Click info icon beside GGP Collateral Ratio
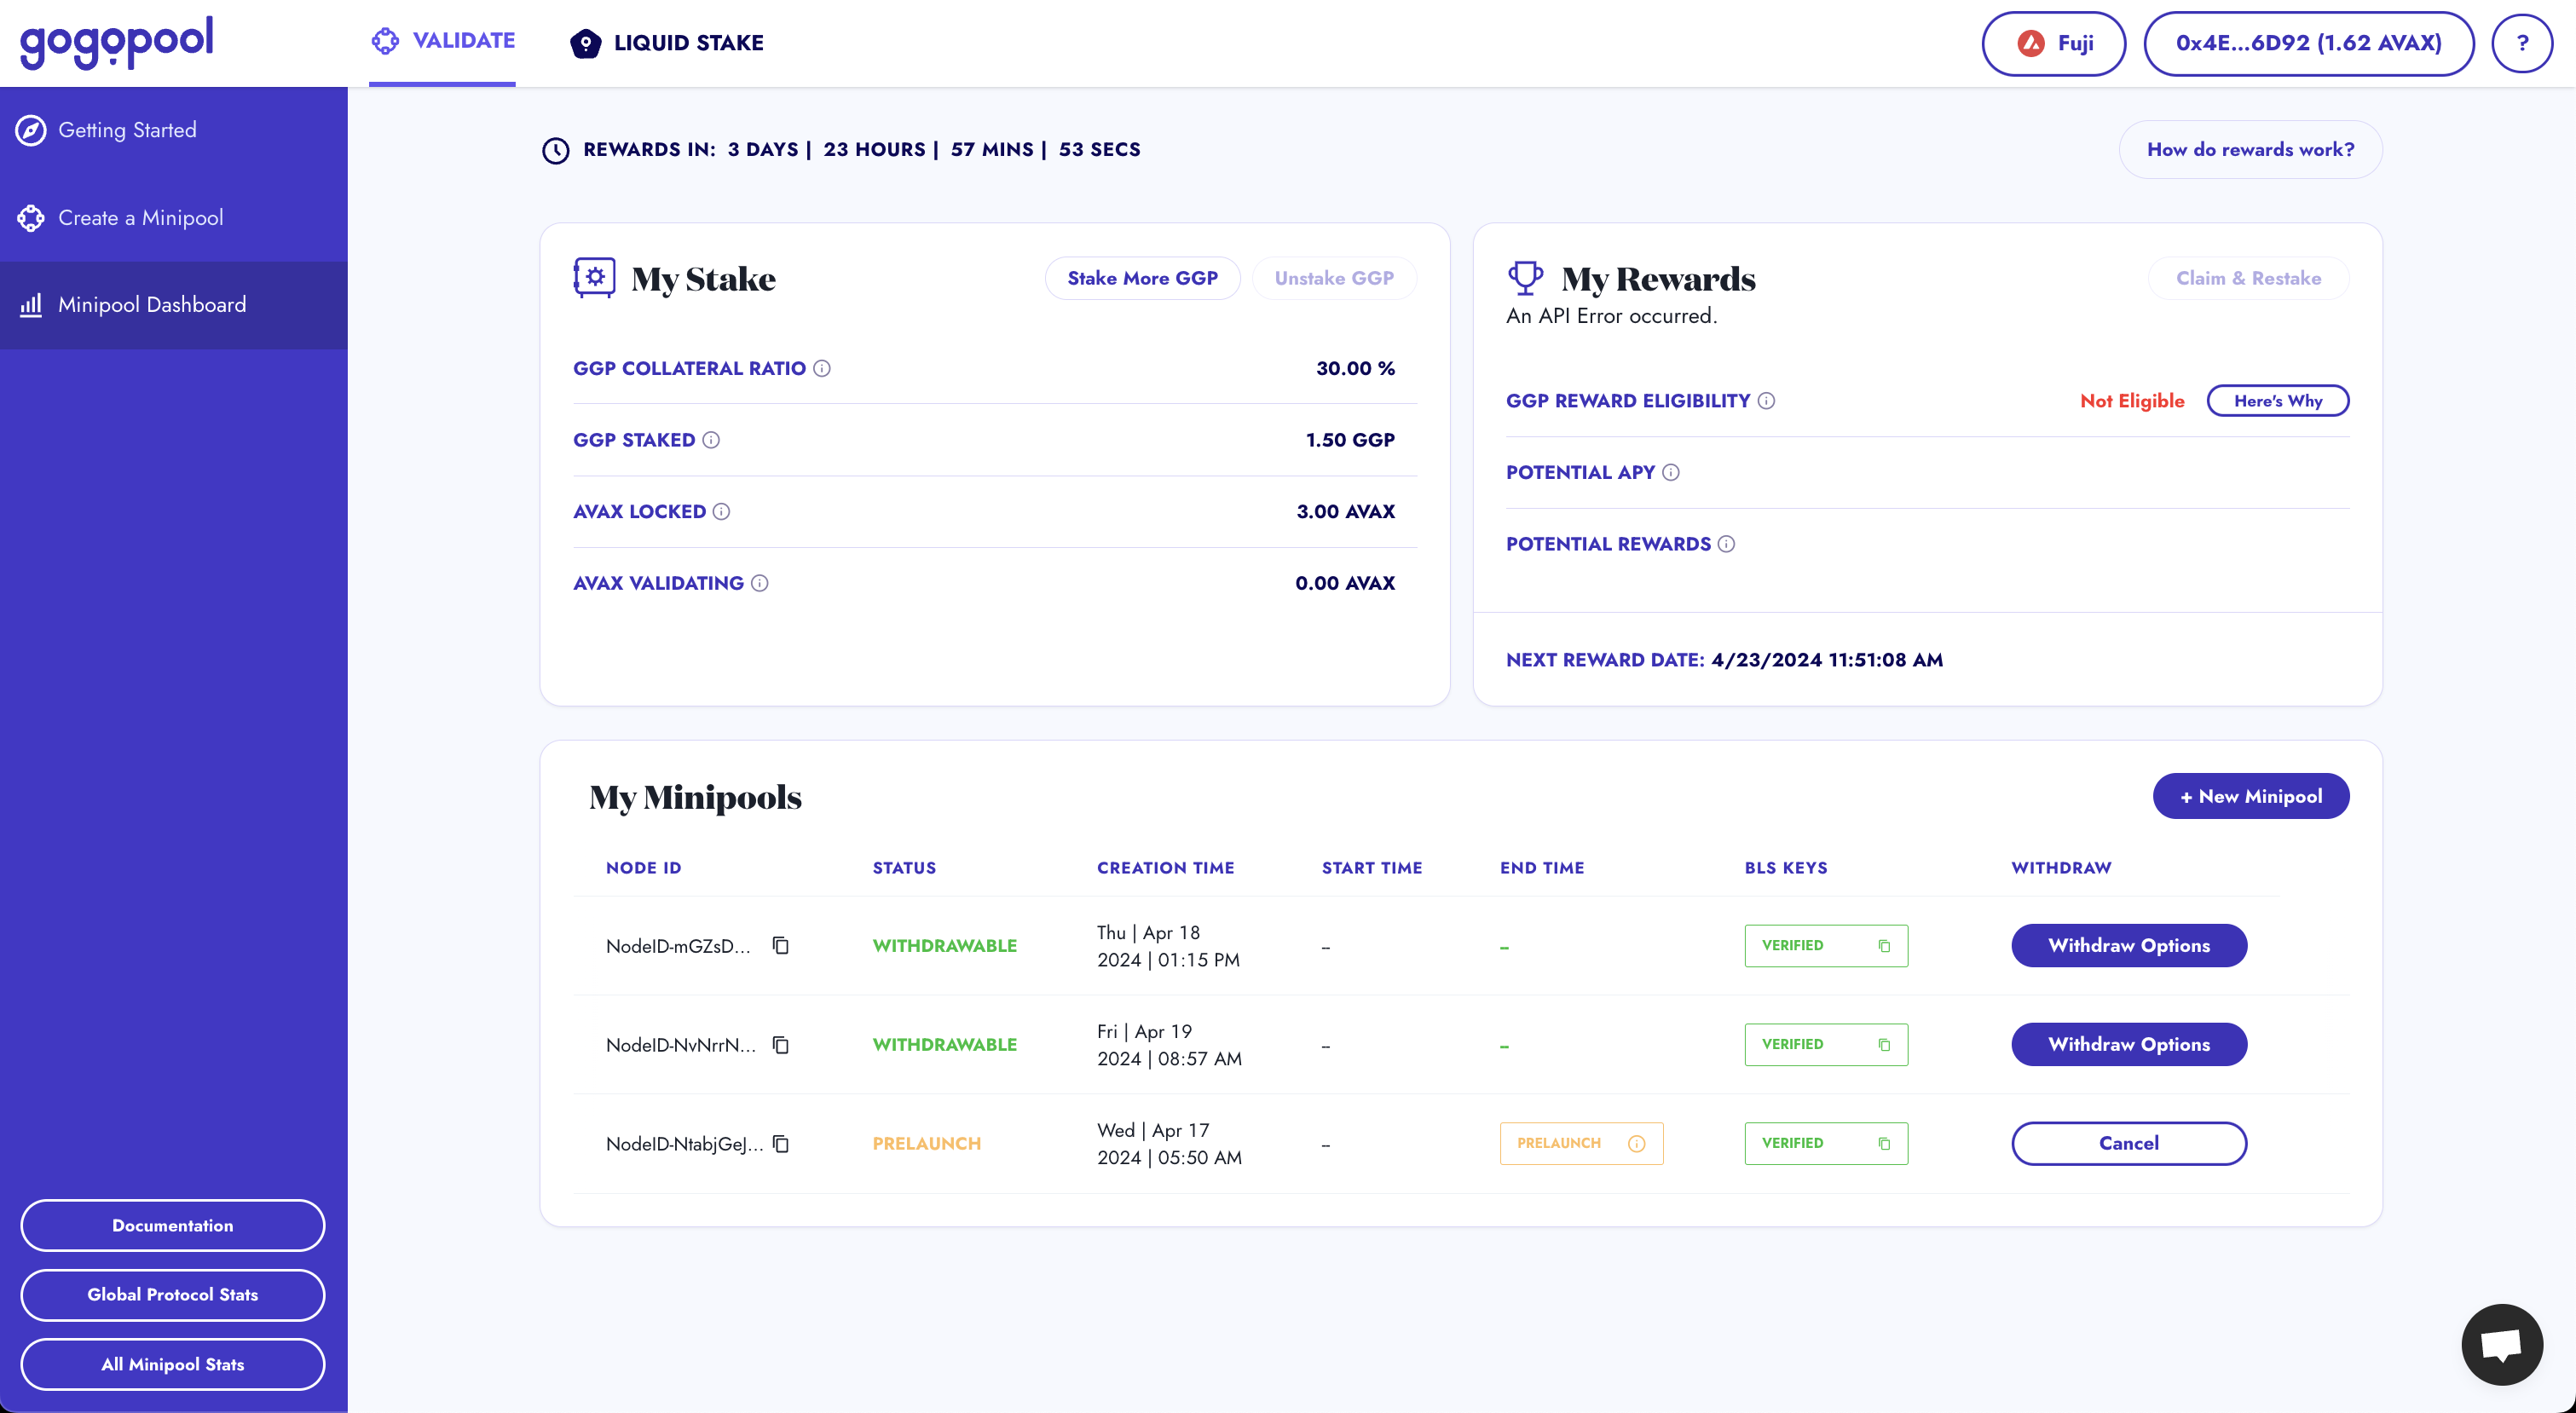Image resolution: width=2576 pixels, height=1413 pixels. pos(822,368)
